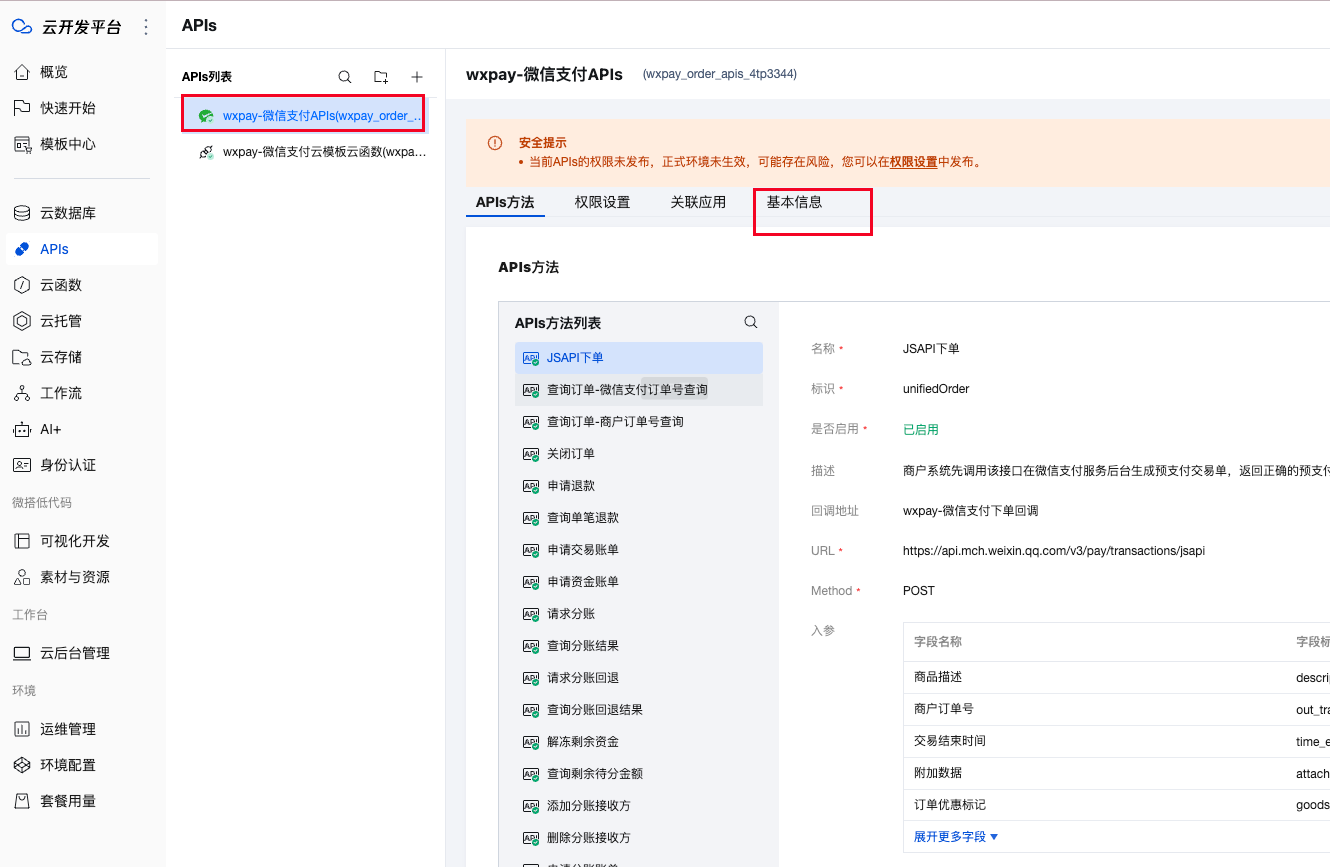Select 查询订单-微信支付订单号查询 method
The height and width of the screenshot is (867, 1330).
click(x=639, y=390)
